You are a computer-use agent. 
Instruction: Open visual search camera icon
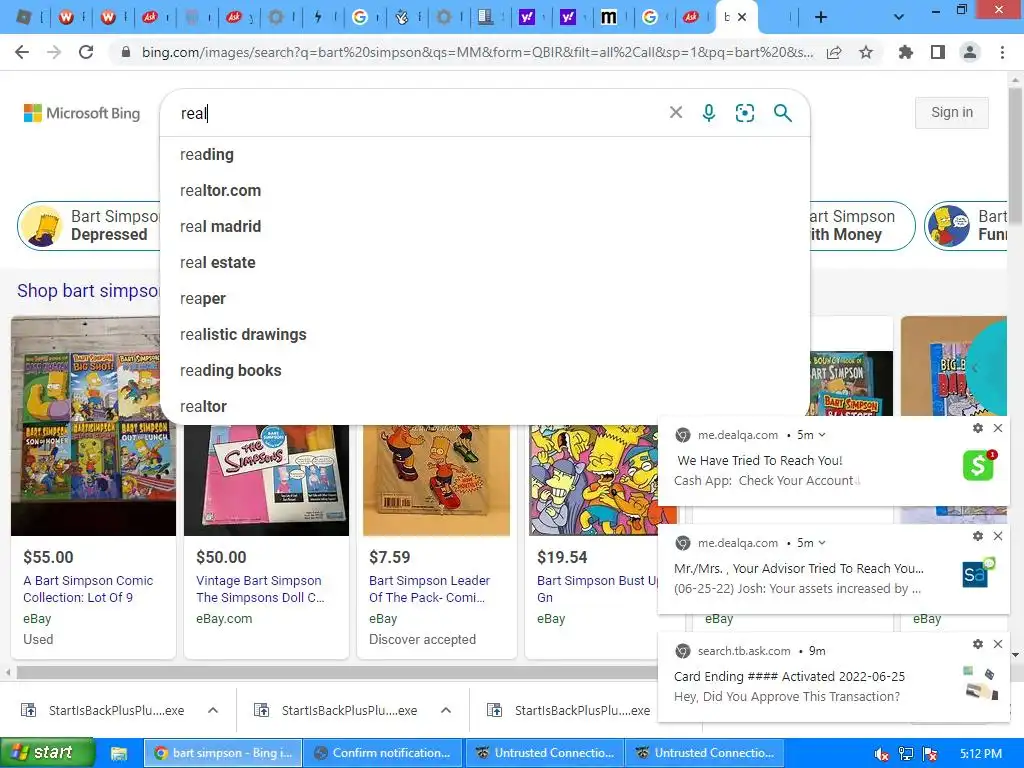tap(744, 113)
